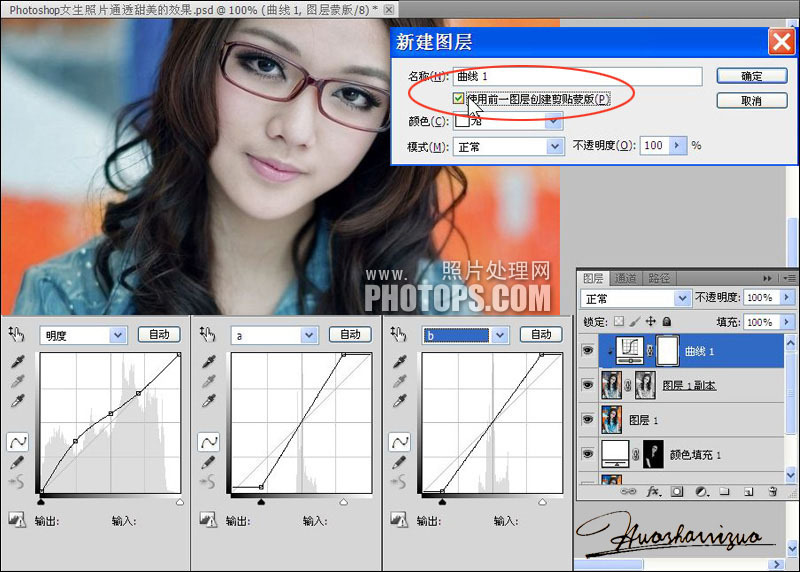Toggle lock position icon

[651, 321]
